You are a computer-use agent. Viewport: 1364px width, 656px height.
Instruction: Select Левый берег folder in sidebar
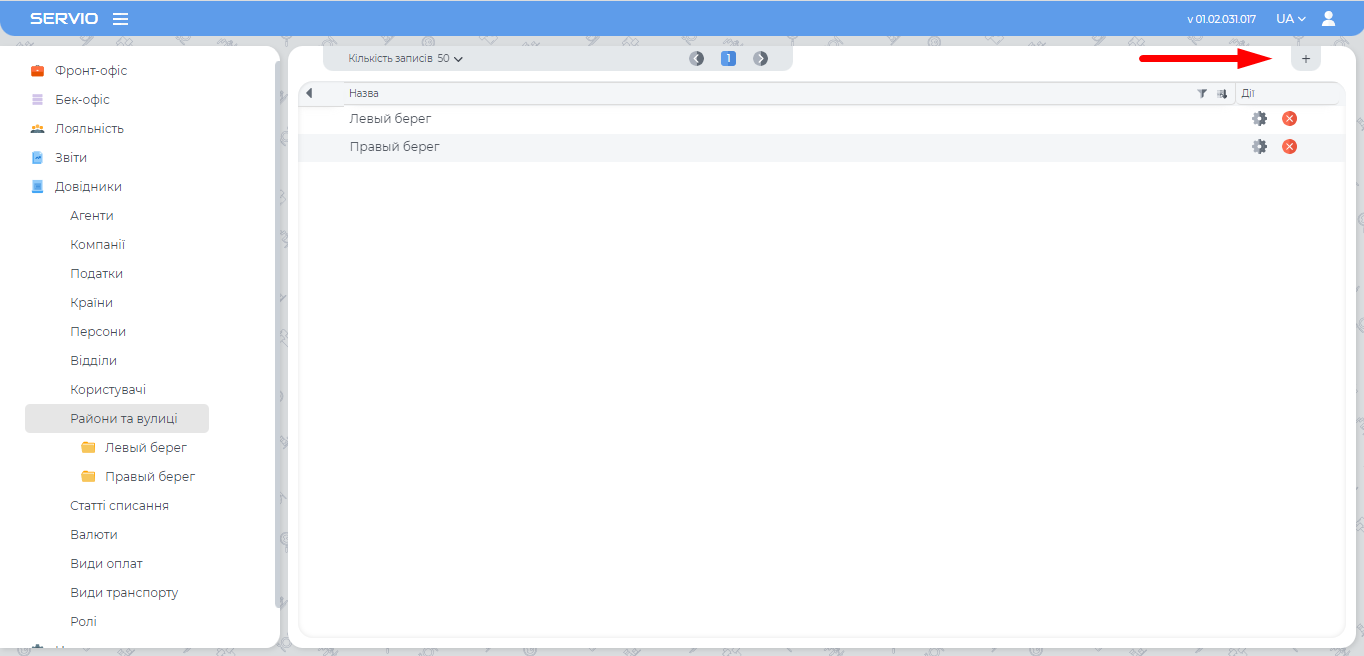145,448
